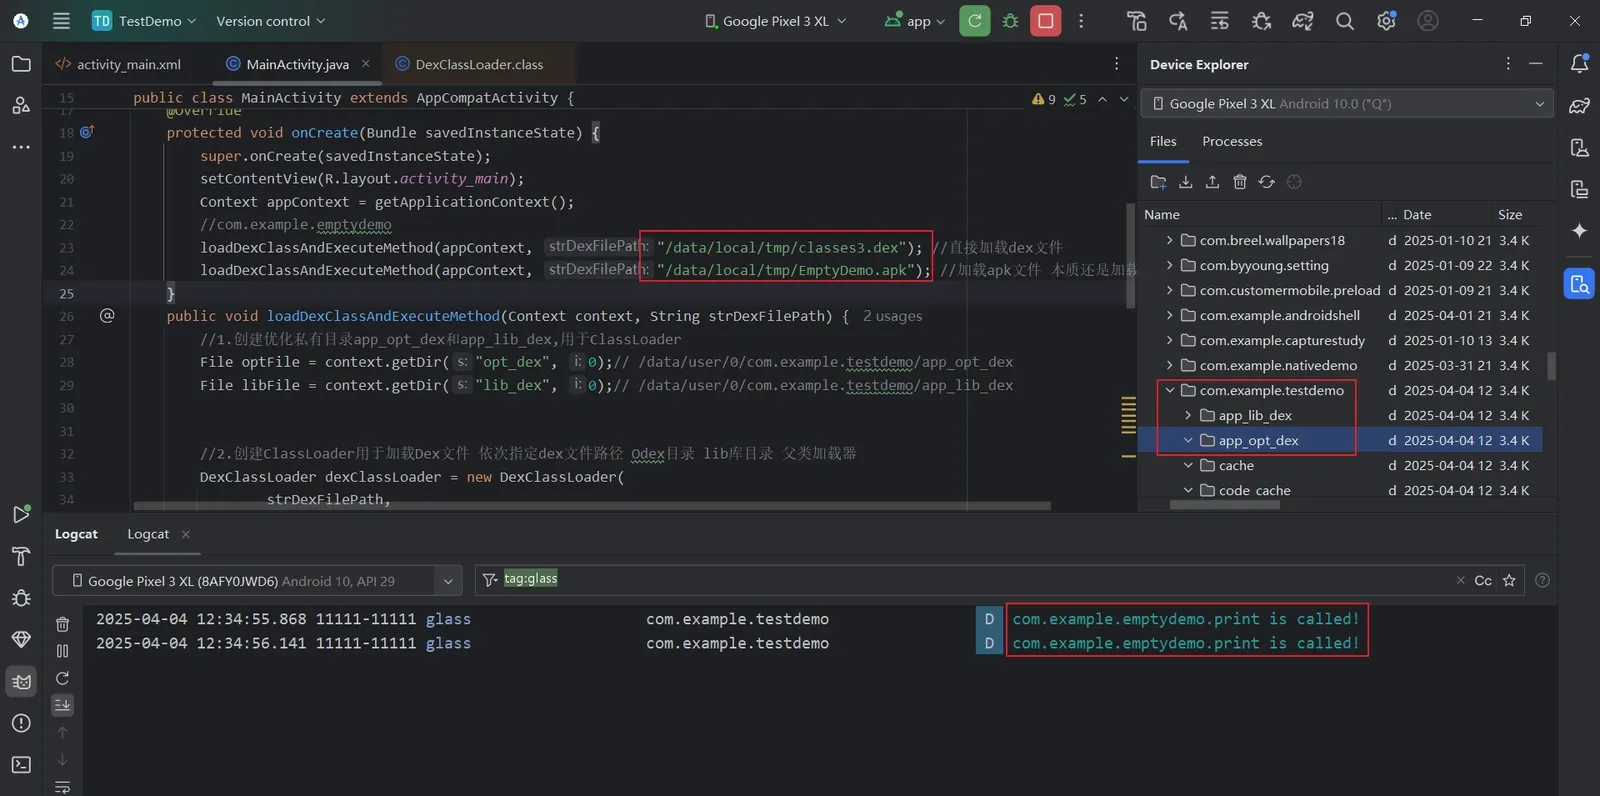Collapse the app_opt_dex folder
The width and height of the screenshot is (1600, 796).
click(1188, 440)
